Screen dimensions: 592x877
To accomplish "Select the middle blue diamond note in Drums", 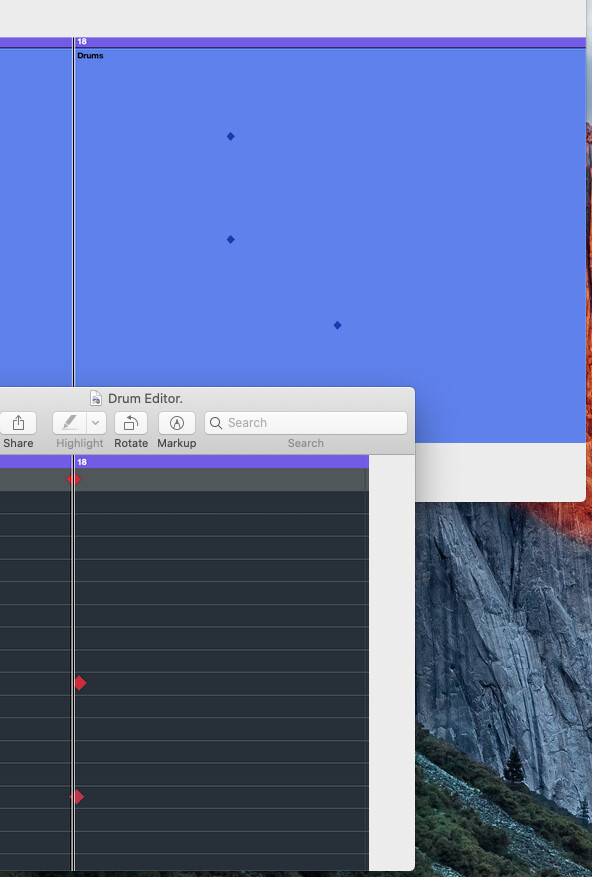I will click(231, 239).
